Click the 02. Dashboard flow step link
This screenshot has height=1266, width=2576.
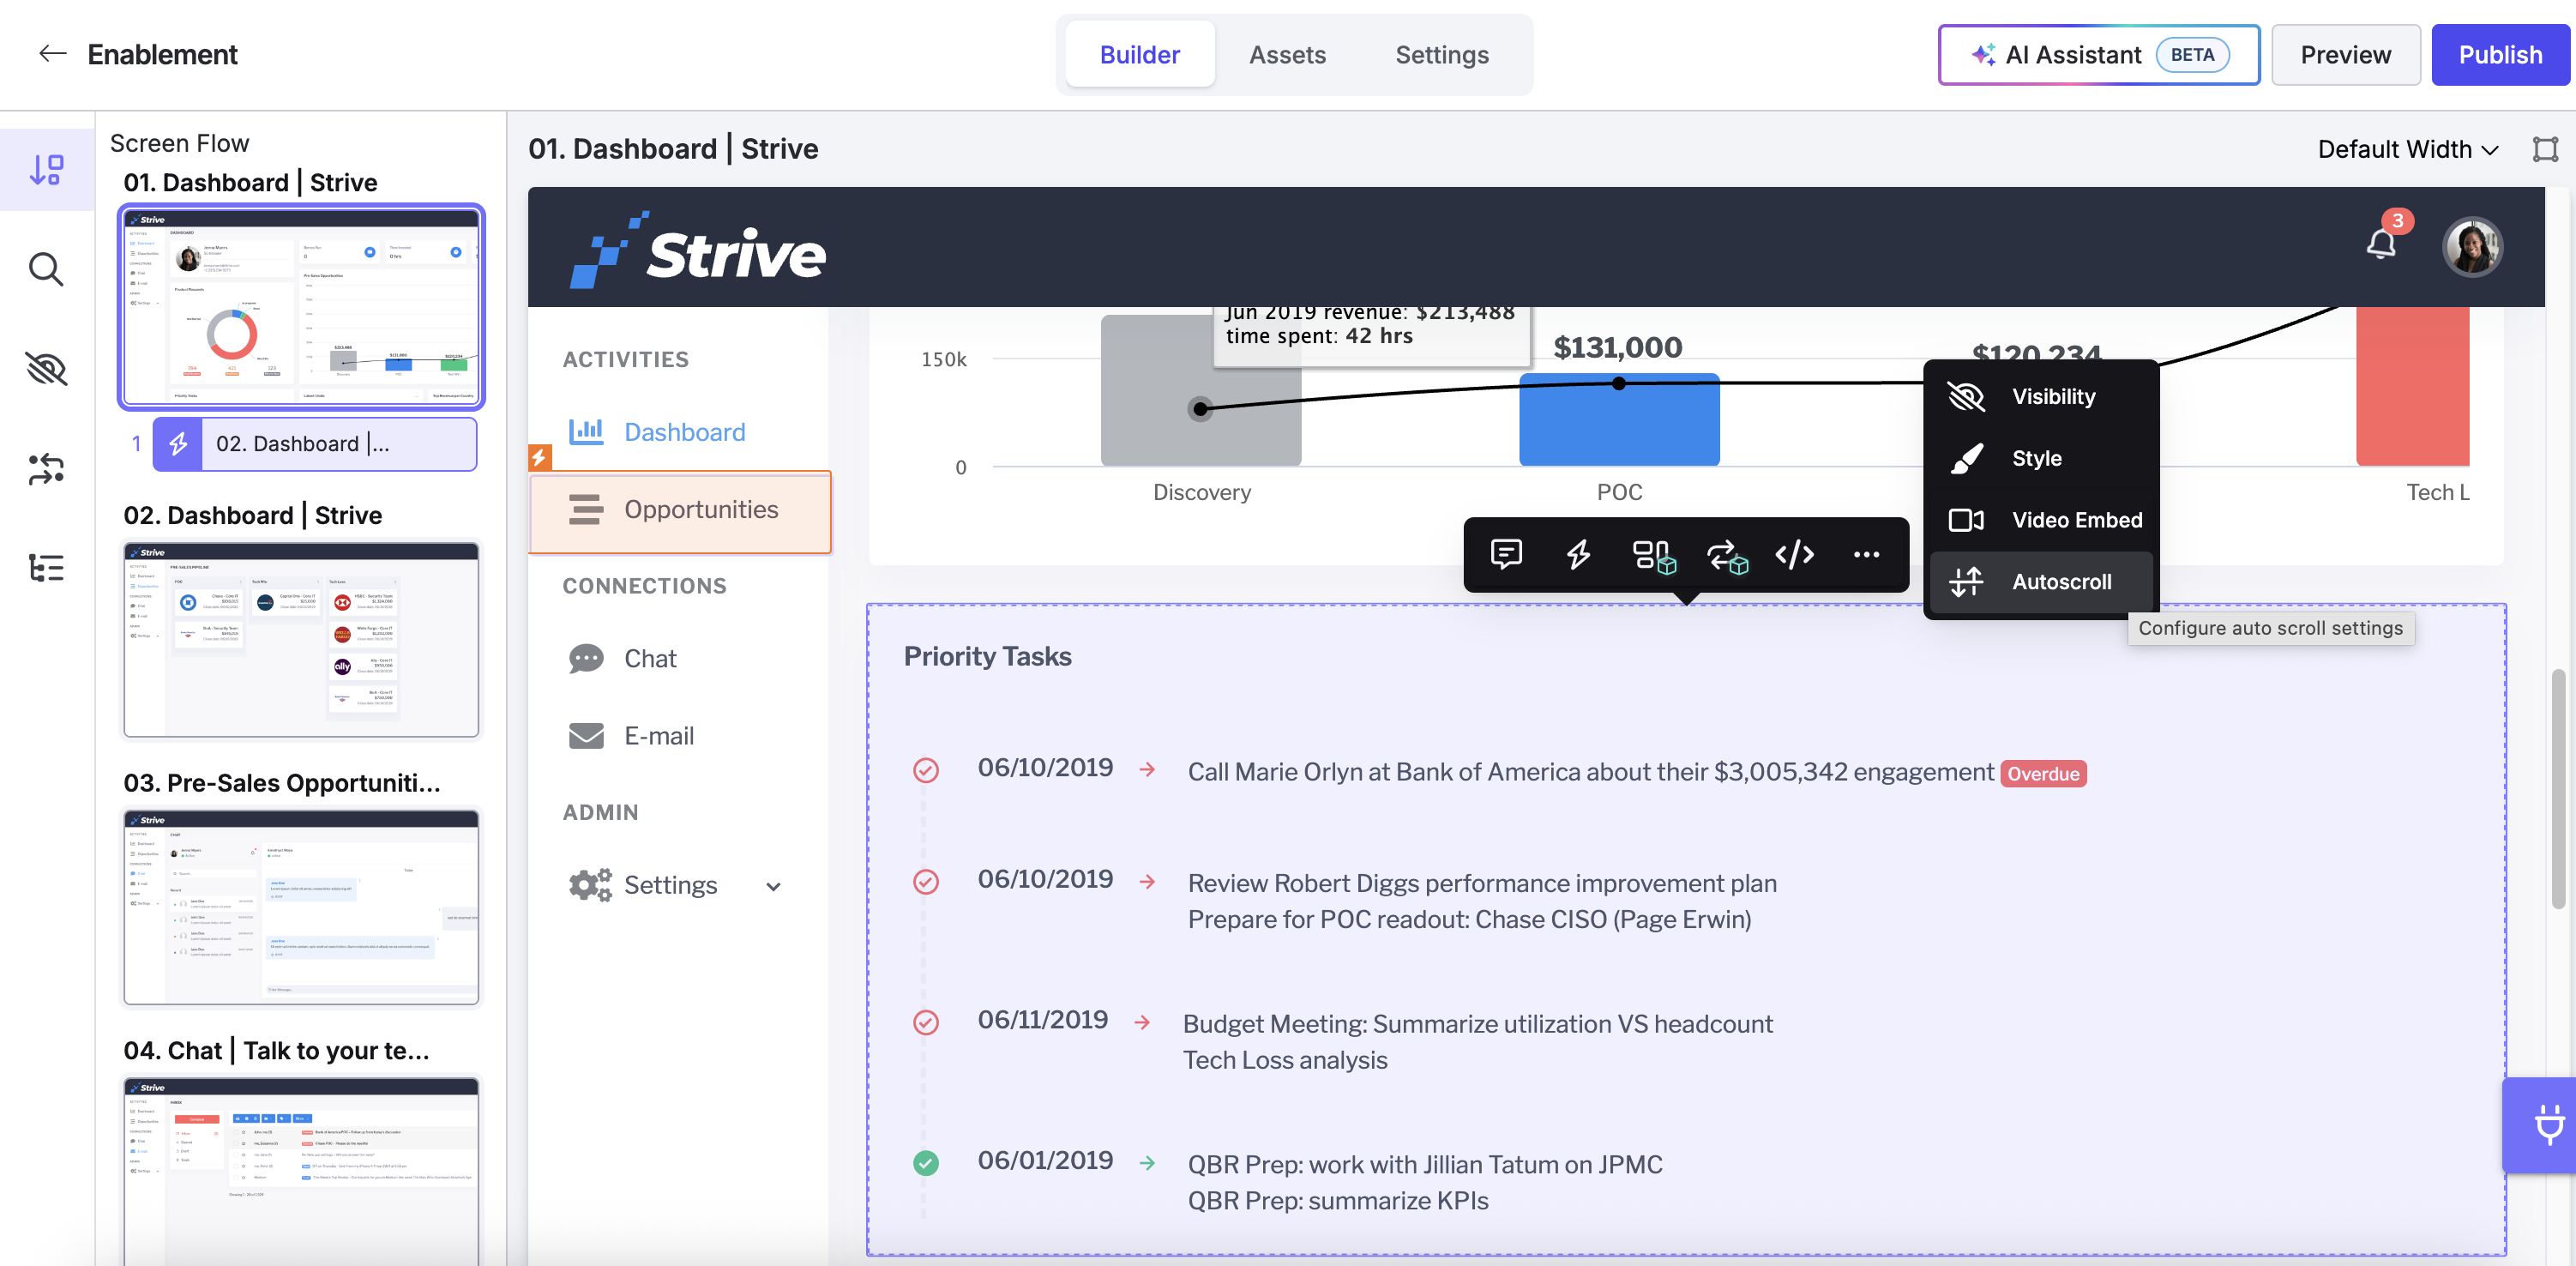(315, 444)
